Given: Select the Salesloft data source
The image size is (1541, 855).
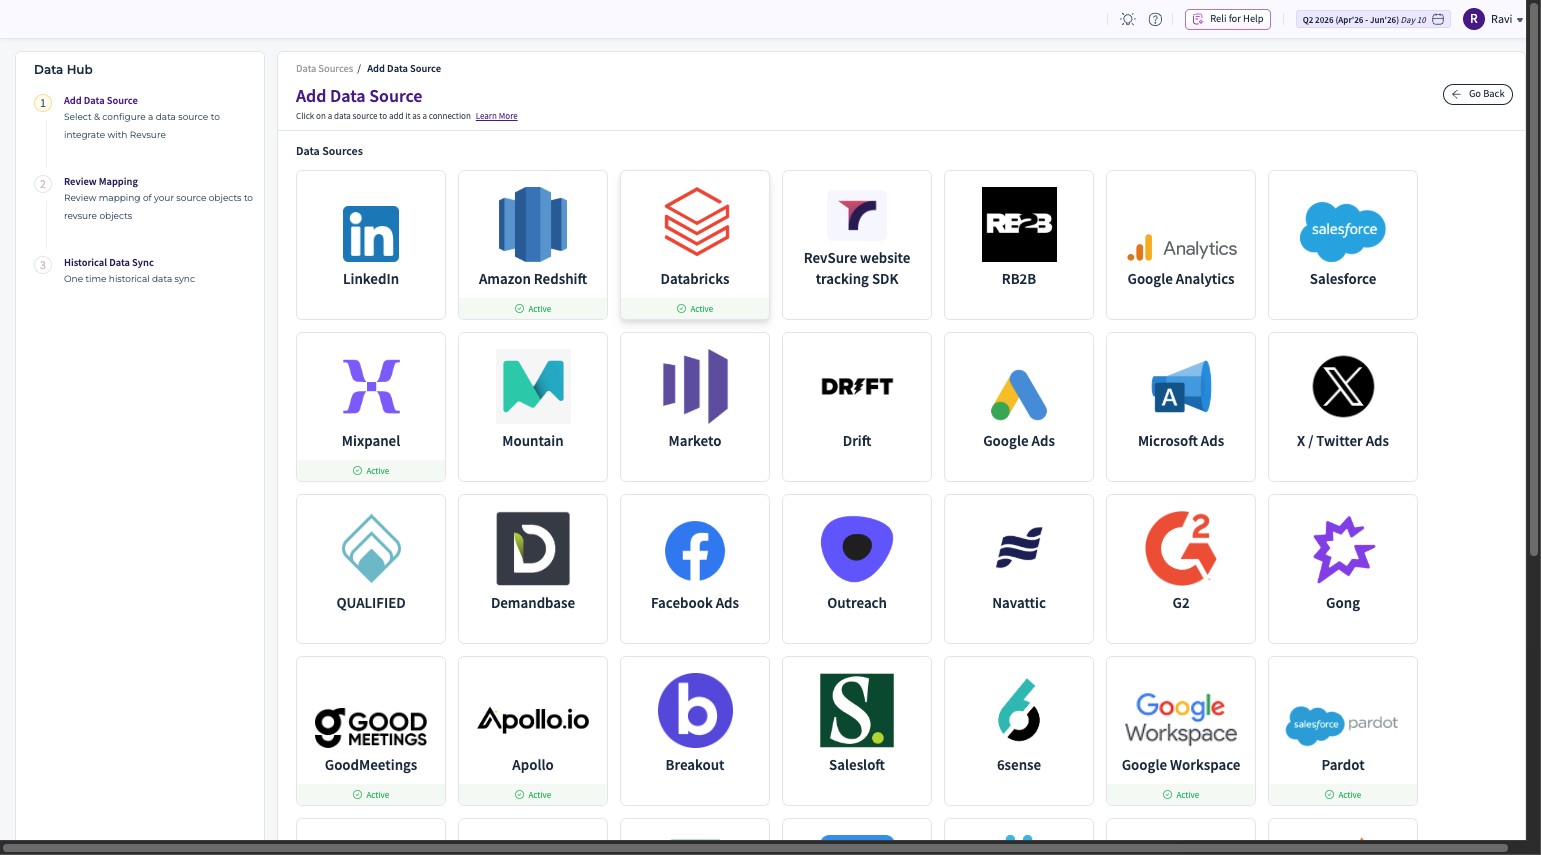Looking at the screenshot, I should tap(857, 731).
